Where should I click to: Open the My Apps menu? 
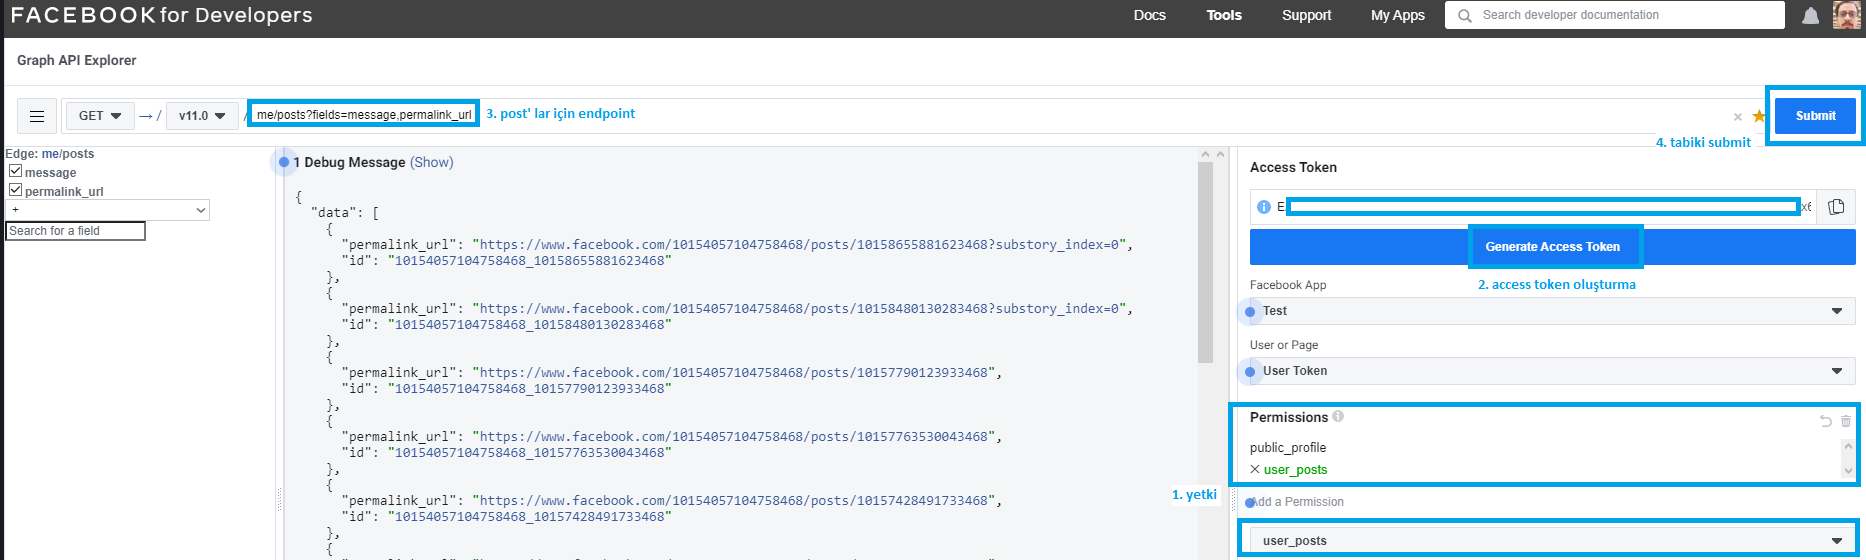[1398, 15]
